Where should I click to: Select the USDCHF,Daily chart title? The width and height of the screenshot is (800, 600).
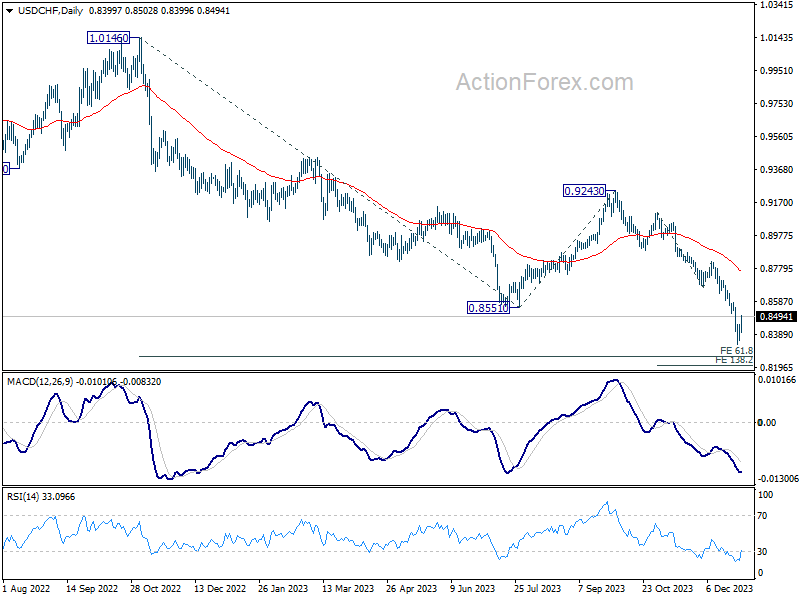point(51,11)
